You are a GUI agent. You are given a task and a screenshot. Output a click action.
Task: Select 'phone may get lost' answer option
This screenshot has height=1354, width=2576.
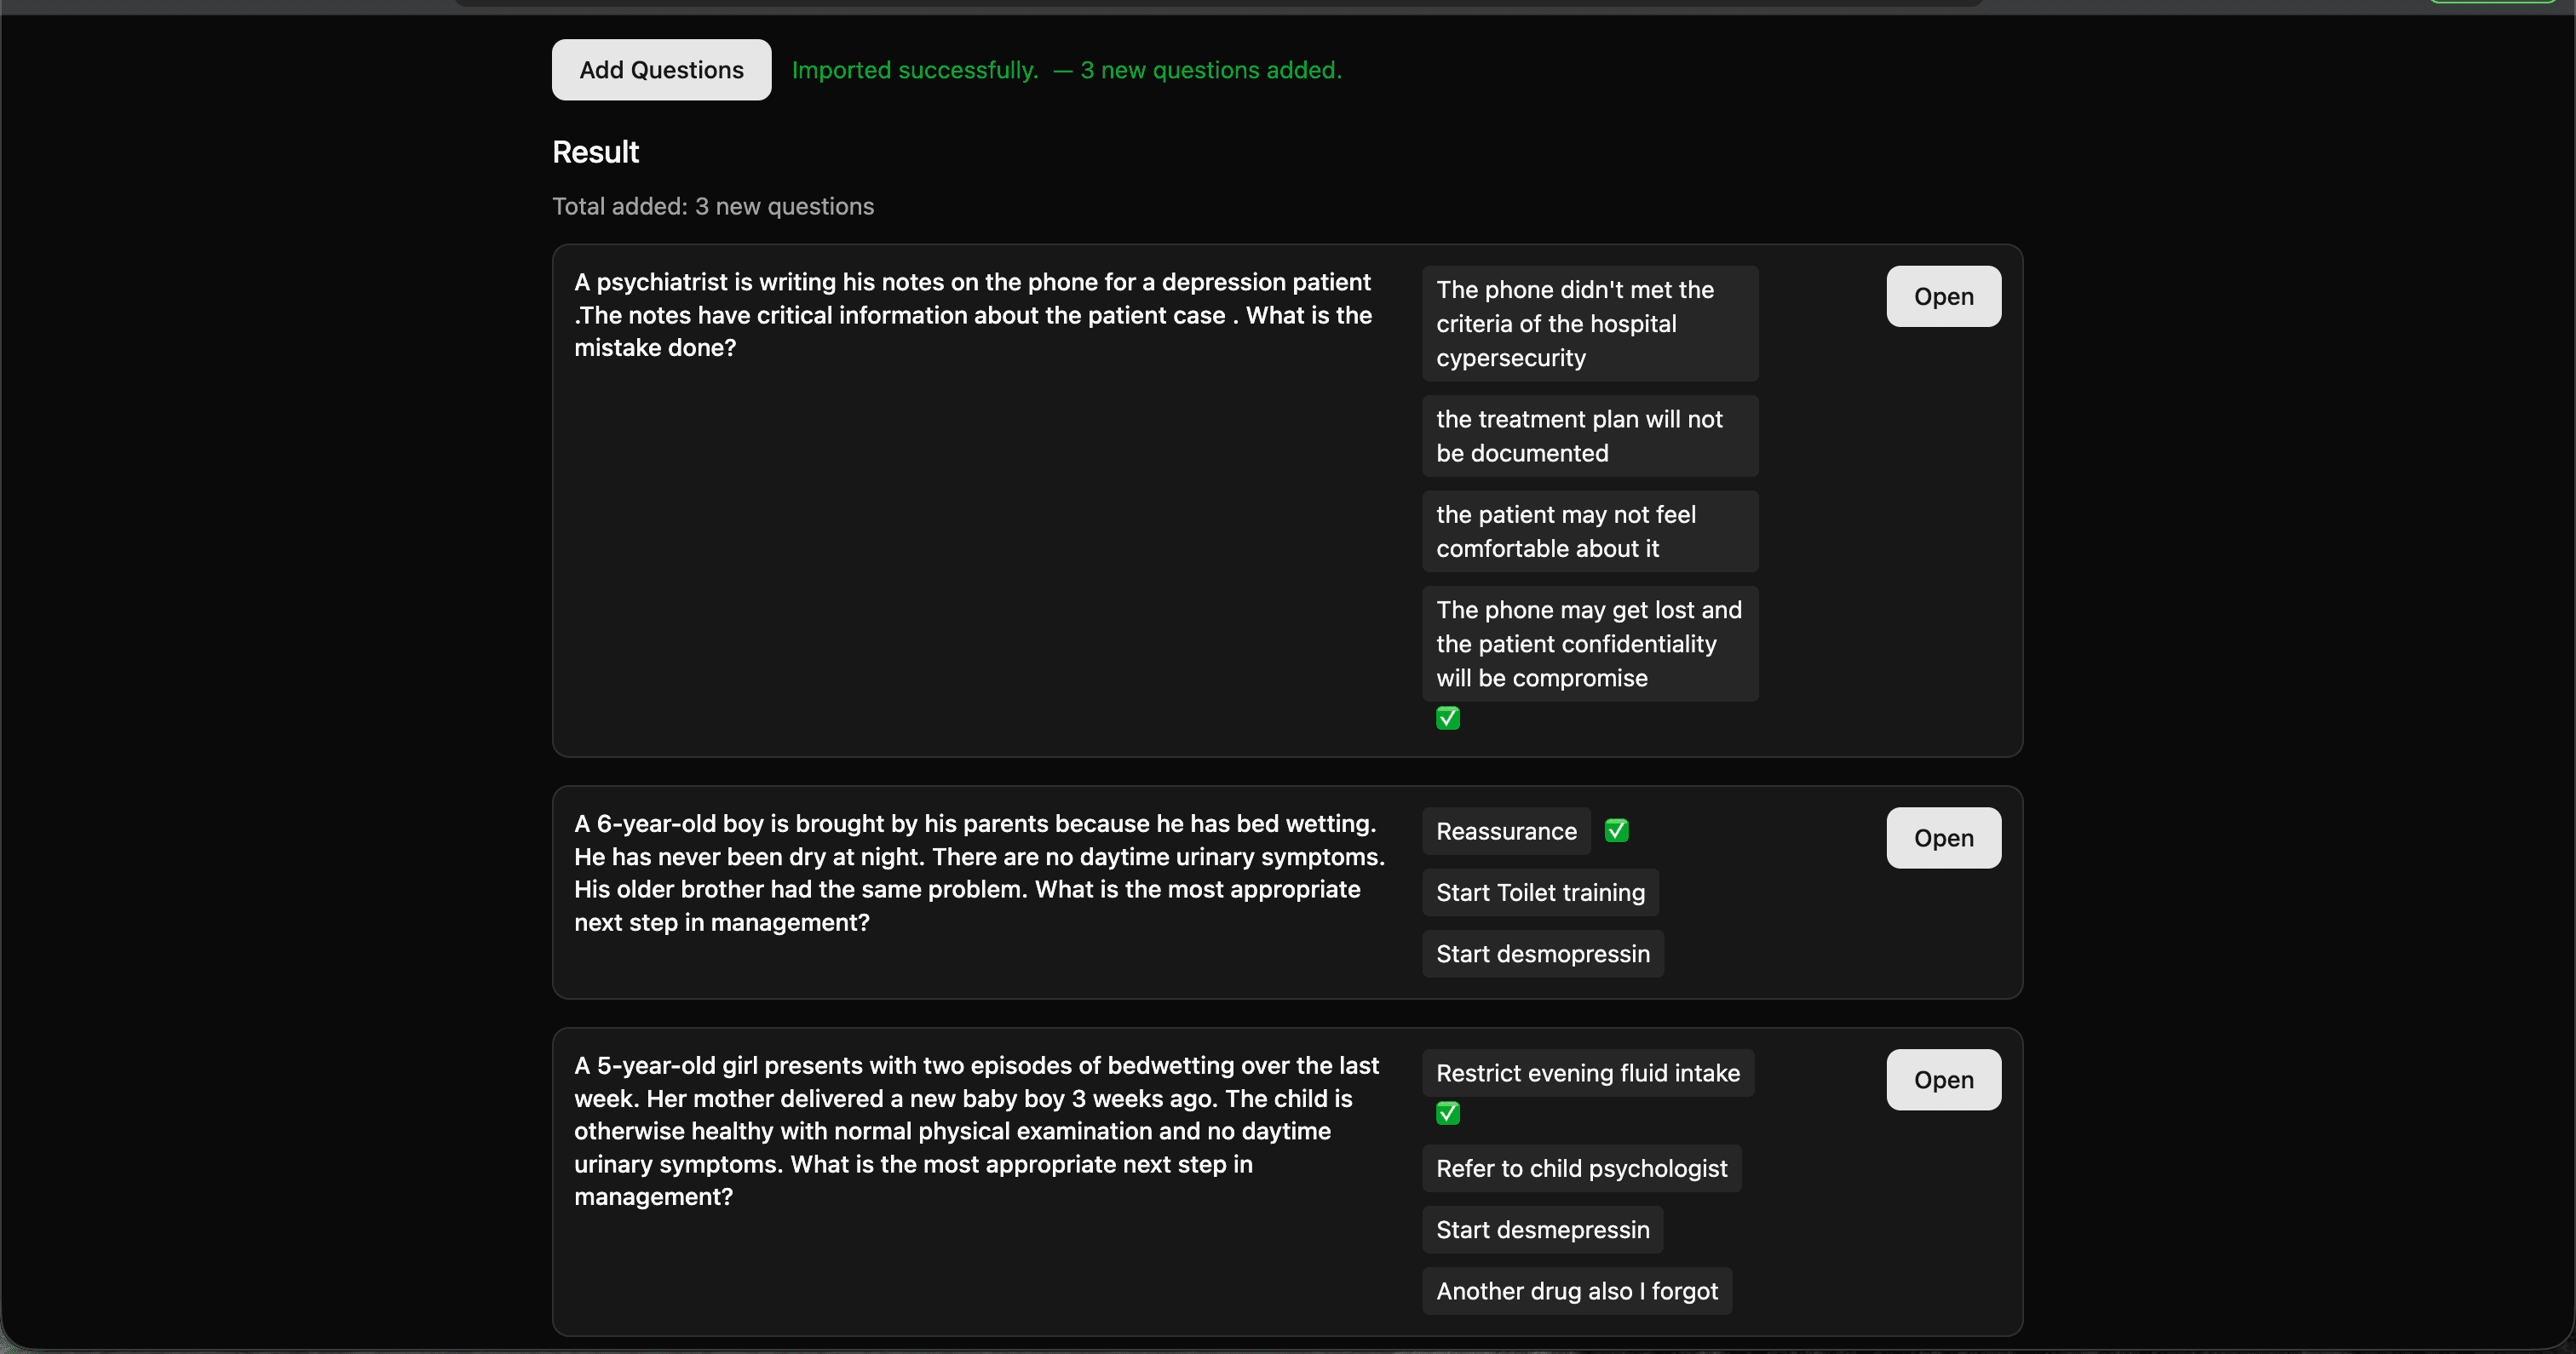[x=1589, y=643]
